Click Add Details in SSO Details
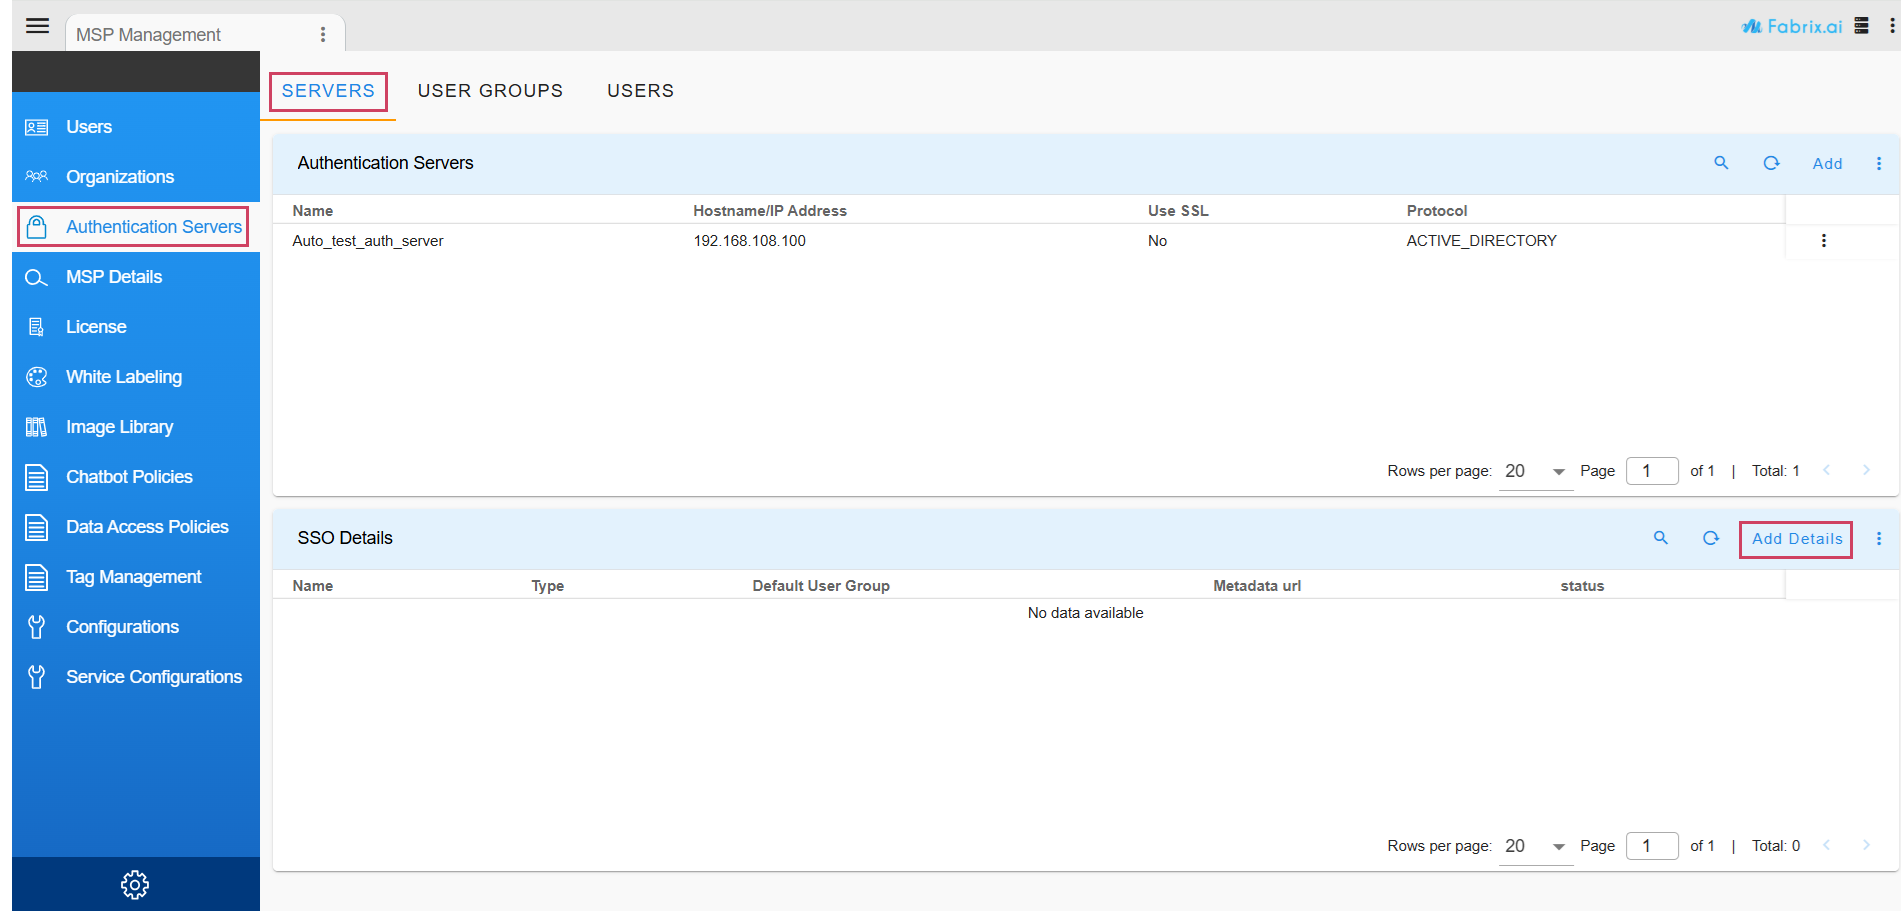The height and width of the screenshot is (911, 1901). (x=1796, y=539)
